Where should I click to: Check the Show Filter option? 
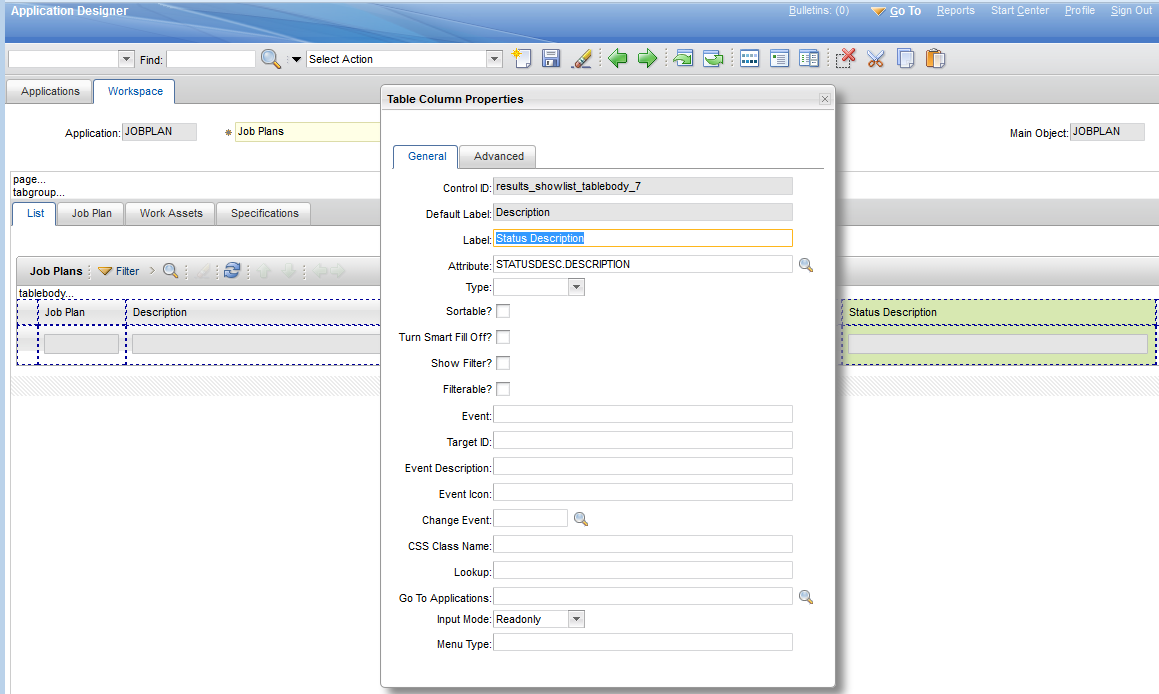503,363
